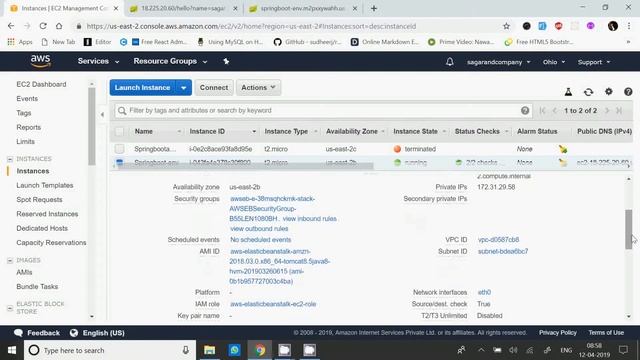The width and height of the screenshot is (640, 360).
Task: Focus the filter by tags search field
Action: click(x=322, y=110)
